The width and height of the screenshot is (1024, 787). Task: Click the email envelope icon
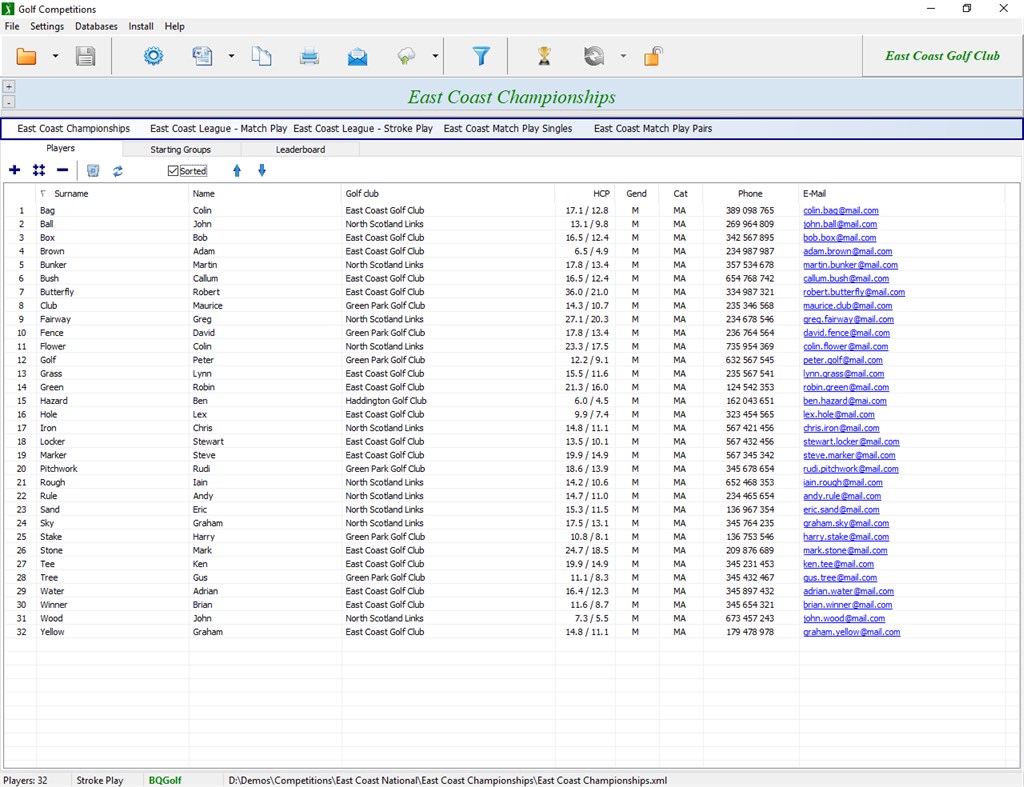pos(357,56)
